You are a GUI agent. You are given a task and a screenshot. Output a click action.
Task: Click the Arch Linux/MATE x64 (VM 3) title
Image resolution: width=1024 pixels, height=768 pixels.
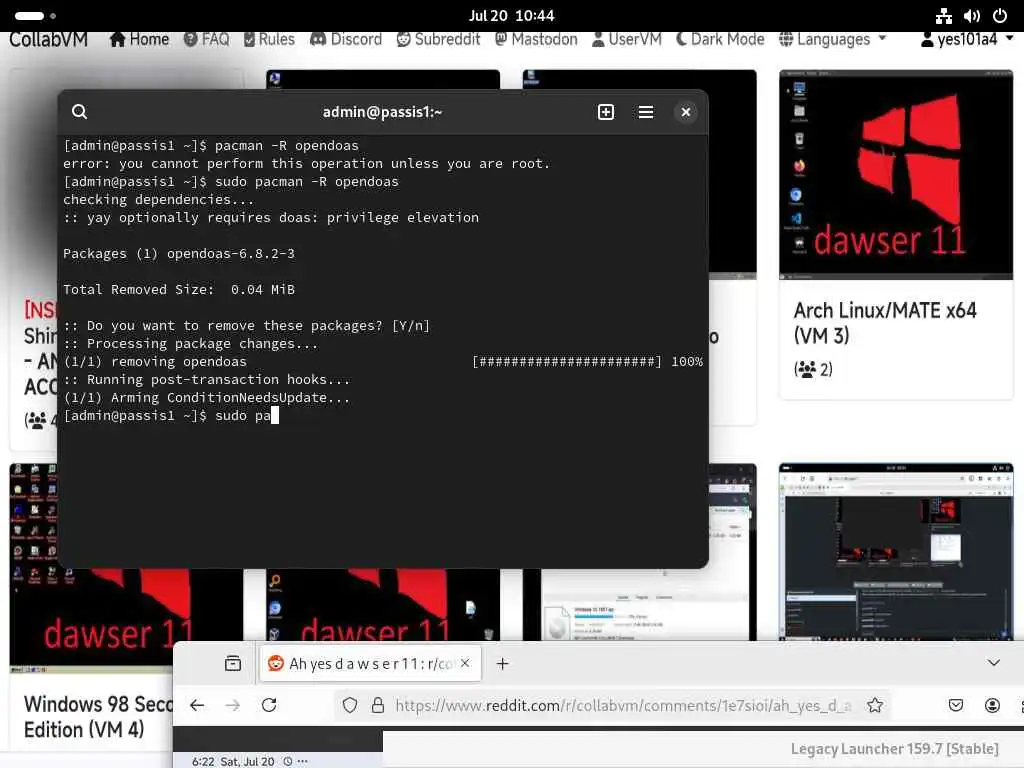[885, 323]
